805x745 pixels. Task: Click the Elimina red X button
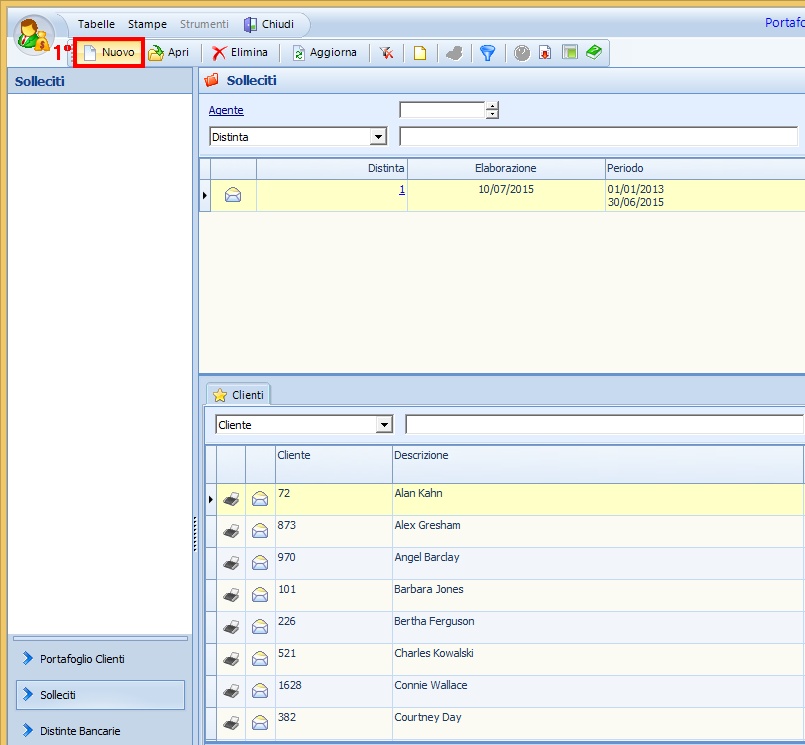click(x=240, y=53)
